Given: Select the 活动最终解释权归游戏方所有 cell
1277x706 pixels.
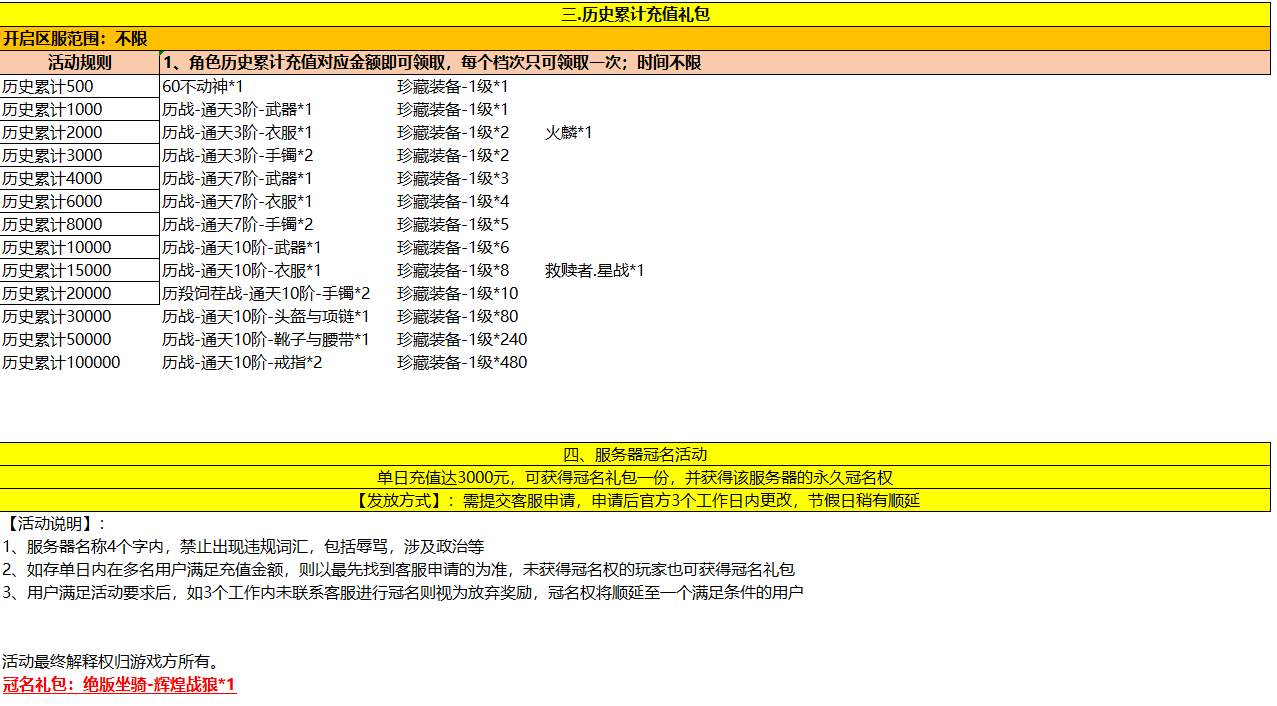Looking at the screenshot, I should click(x=110, y=661).
